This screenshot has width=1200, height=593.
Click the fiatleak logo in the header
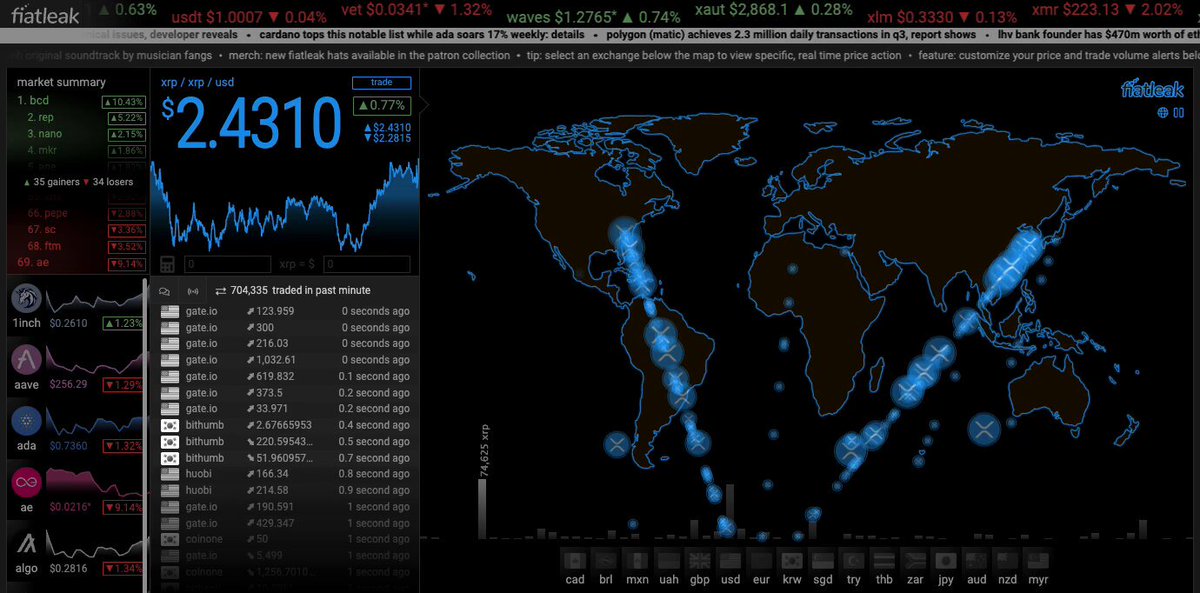(45, 14)
